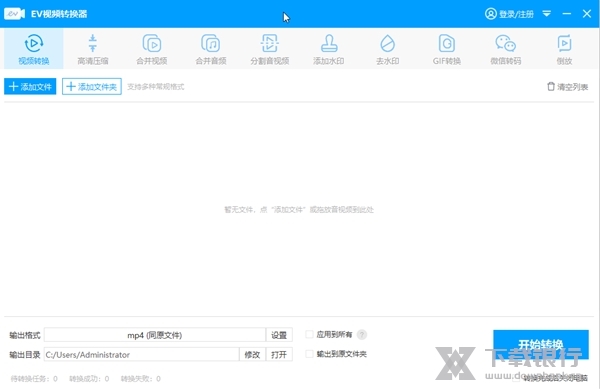Viewport: 600px width, 389px height.
Task: Click 修改 to change output directory
Action: (x=252, y=355)
